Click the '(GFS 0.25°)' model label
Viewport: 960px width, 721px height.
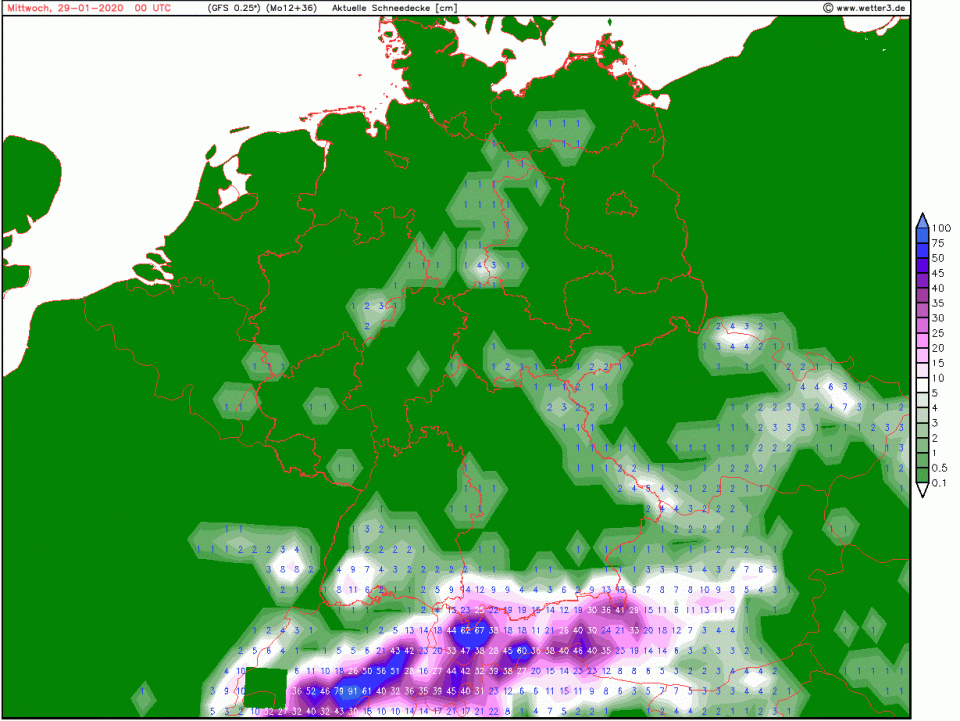(x=234, y=8)
